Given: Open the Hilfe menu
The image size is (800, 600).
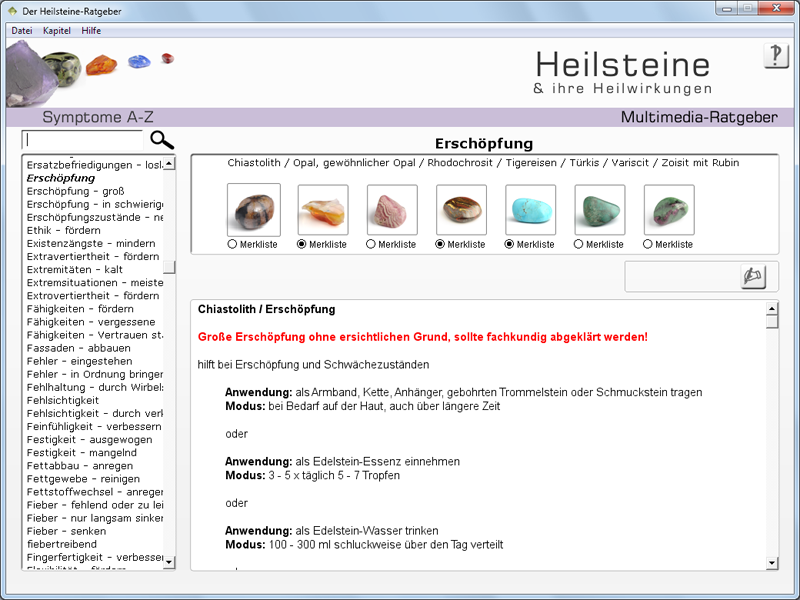Looking at the screenshot, I should [x=91, y=31].
